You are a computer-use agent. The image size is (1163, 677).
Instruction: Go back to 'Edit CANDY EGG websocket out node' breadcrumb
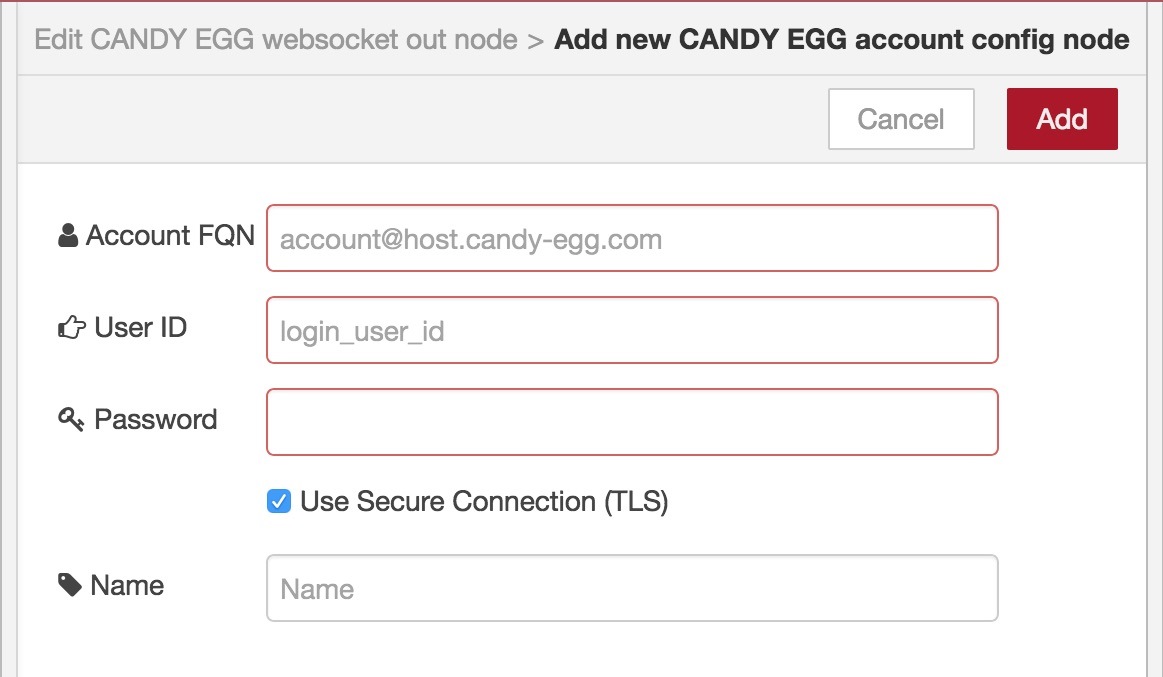[x=276, y=39]
